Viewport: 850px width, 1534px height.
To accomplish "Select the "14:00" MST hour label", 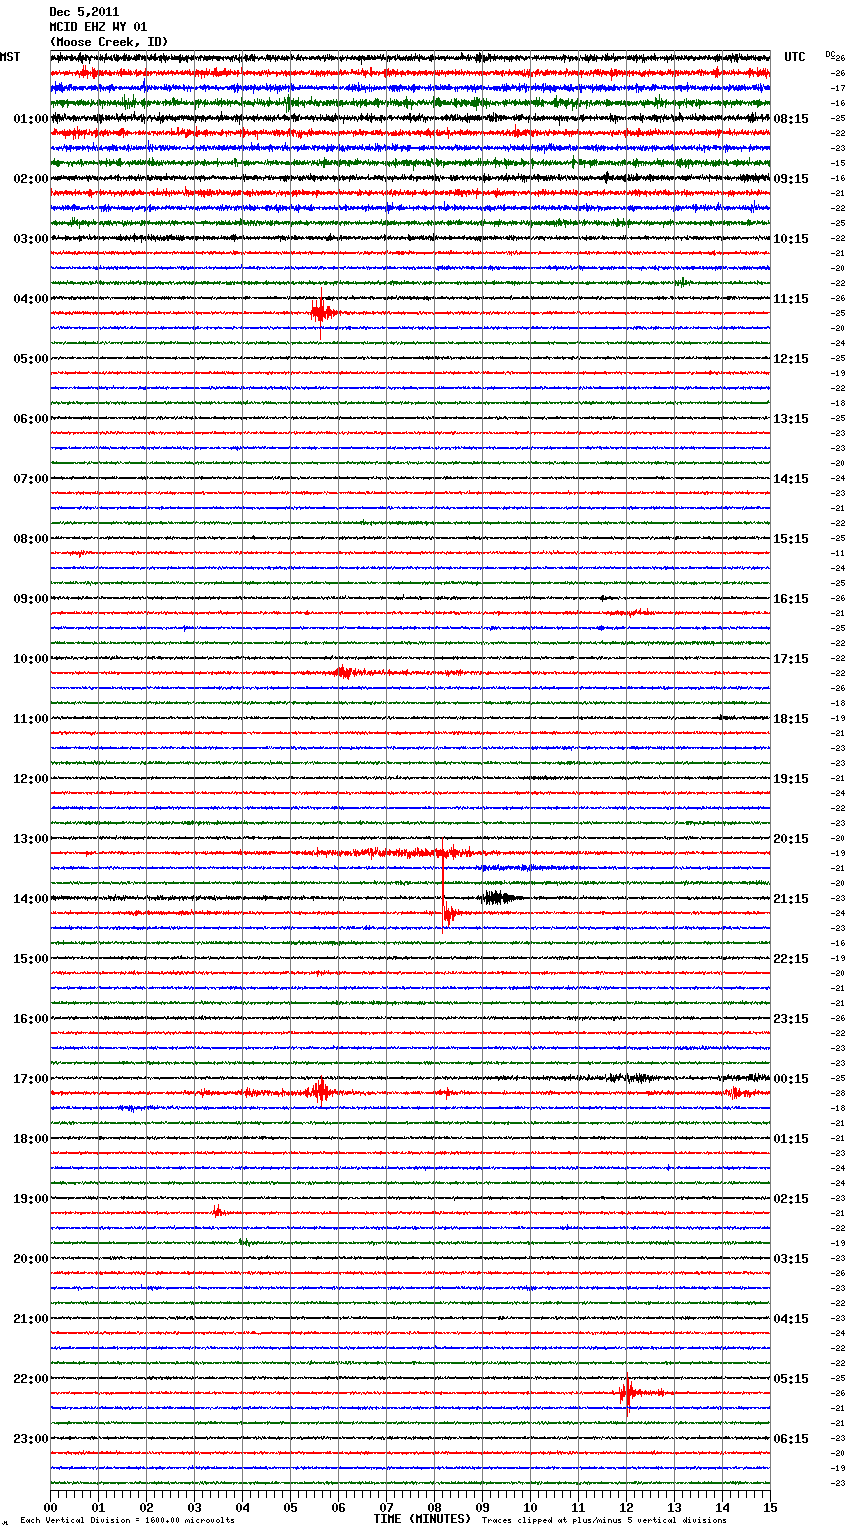I will tap(31, 899).
